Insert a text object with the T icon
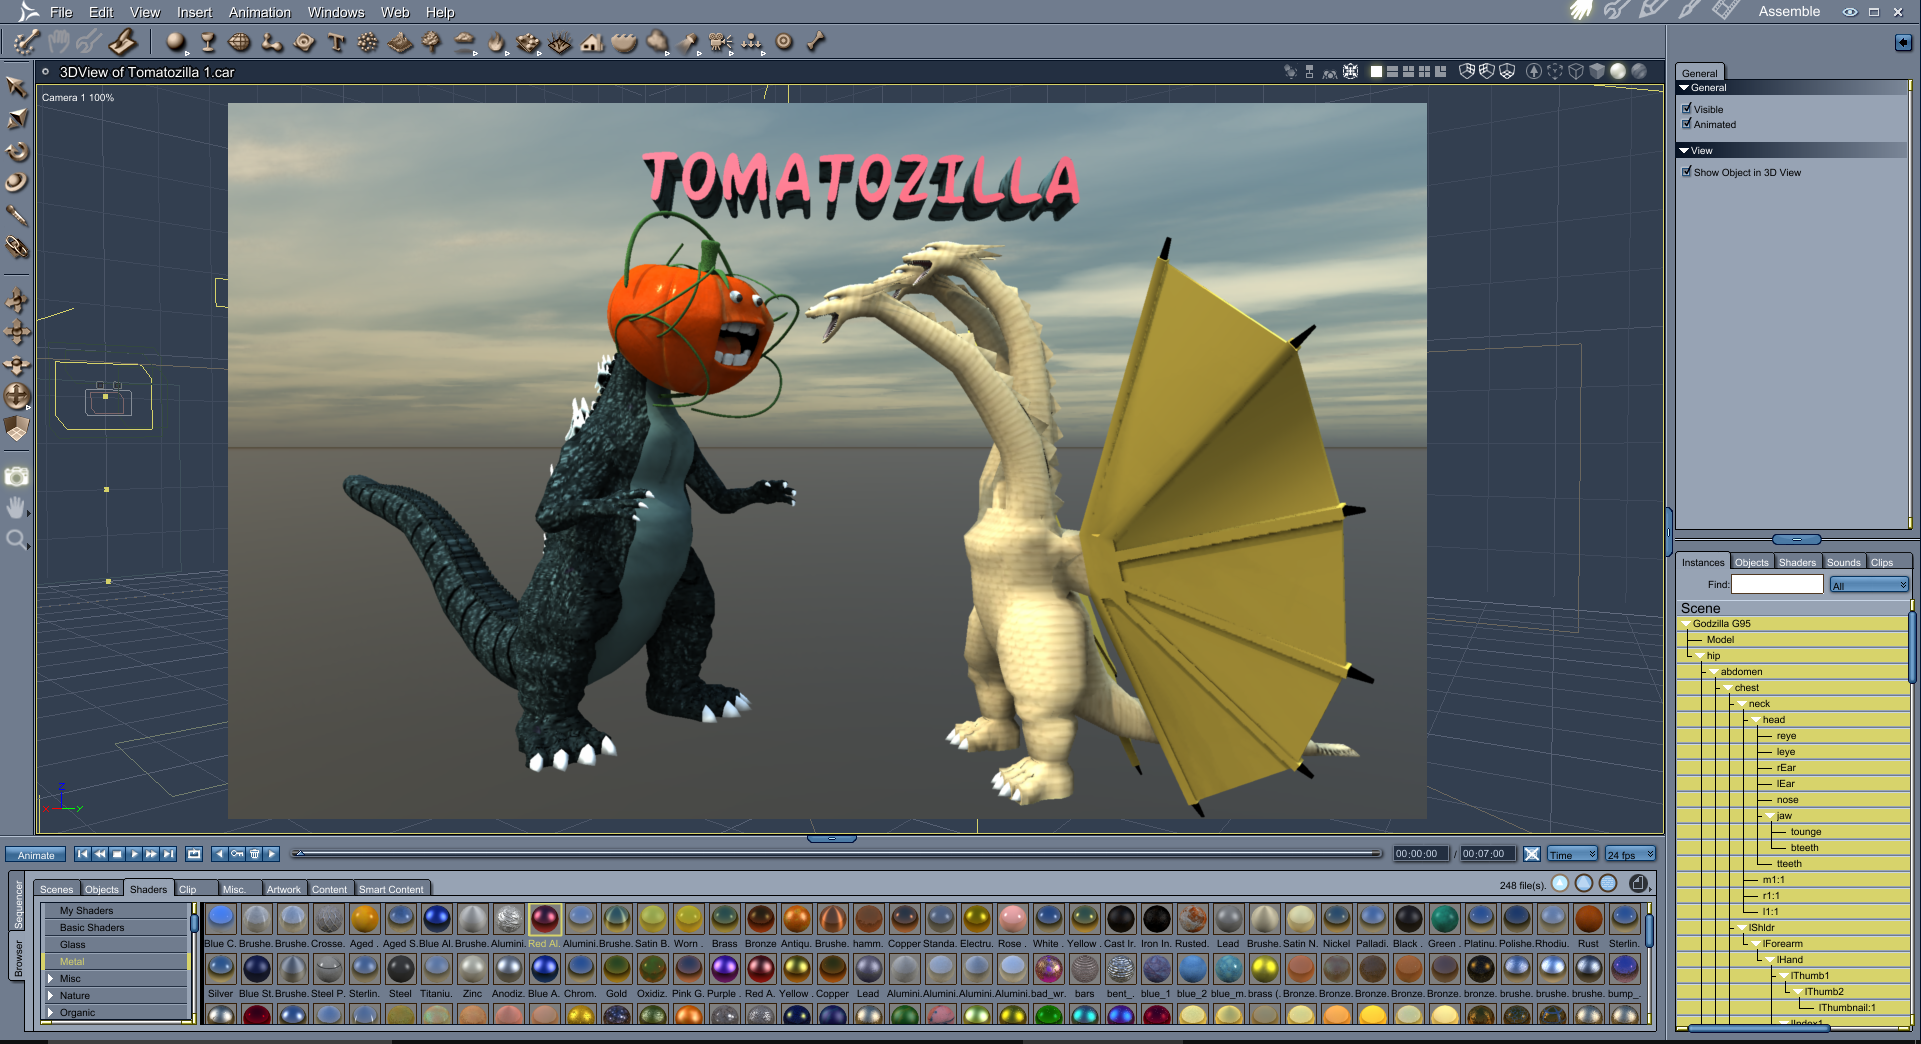This screenshot has width=1921, height=1044. click(x=336, y=42)
